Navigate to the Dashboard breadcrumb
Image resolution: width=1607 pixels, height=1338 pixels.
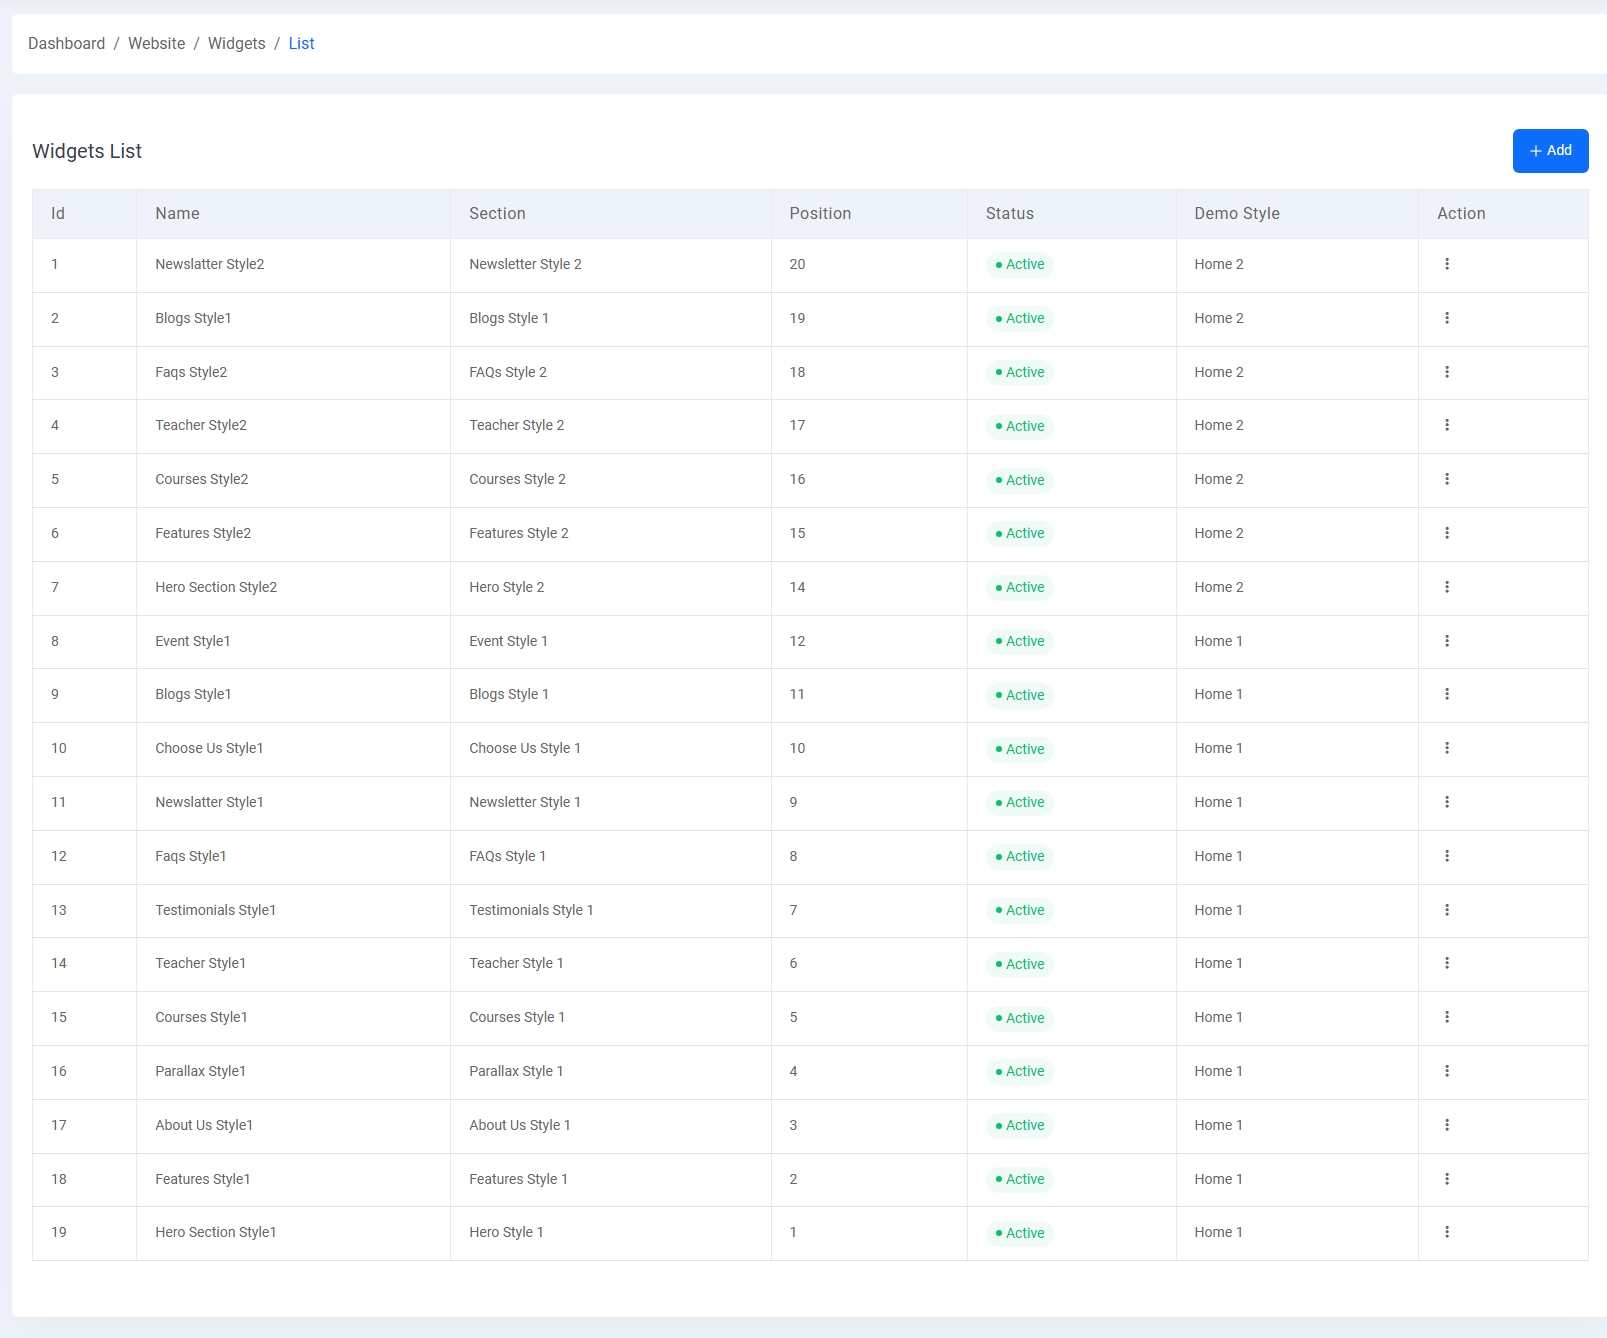tap(66, 43)
